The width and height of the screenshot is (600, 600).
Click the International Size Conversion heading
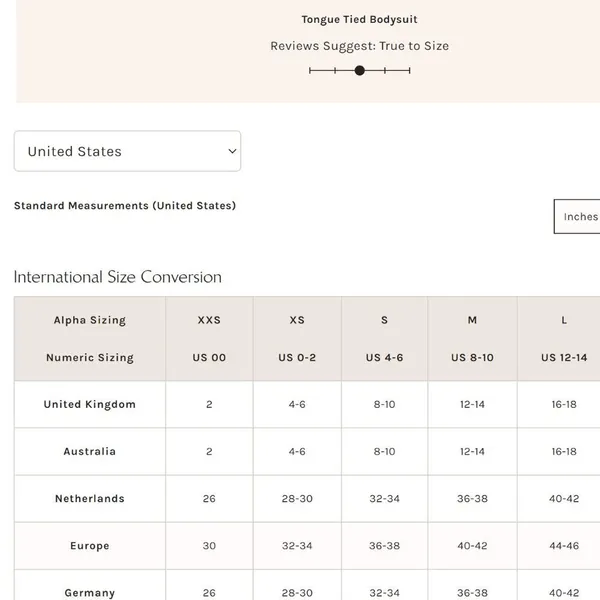pos(118,277)
